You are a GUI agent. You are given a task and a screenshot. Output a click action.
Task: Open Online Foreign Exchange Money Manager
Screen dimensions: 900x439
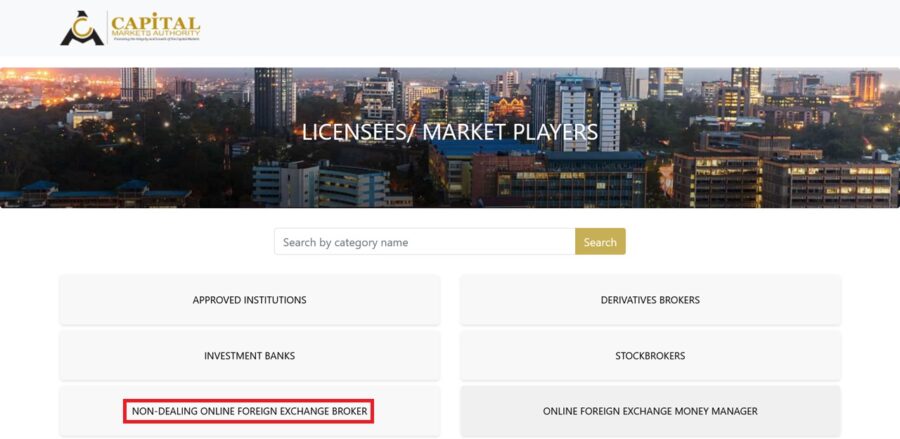click(650, 411)
